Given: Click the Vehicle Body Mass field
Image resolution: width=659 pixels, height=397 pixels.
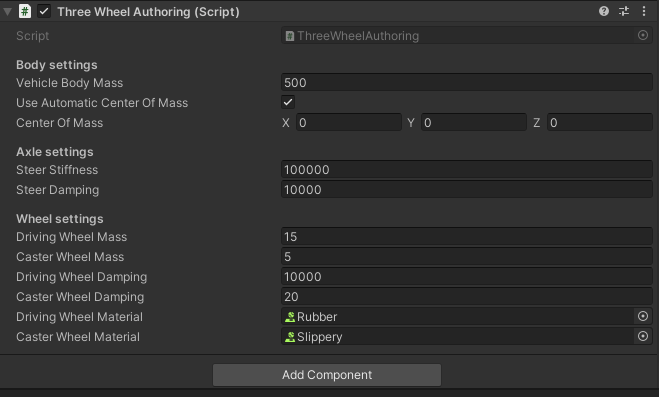Looking at the screenshot, I should point(467,82).
